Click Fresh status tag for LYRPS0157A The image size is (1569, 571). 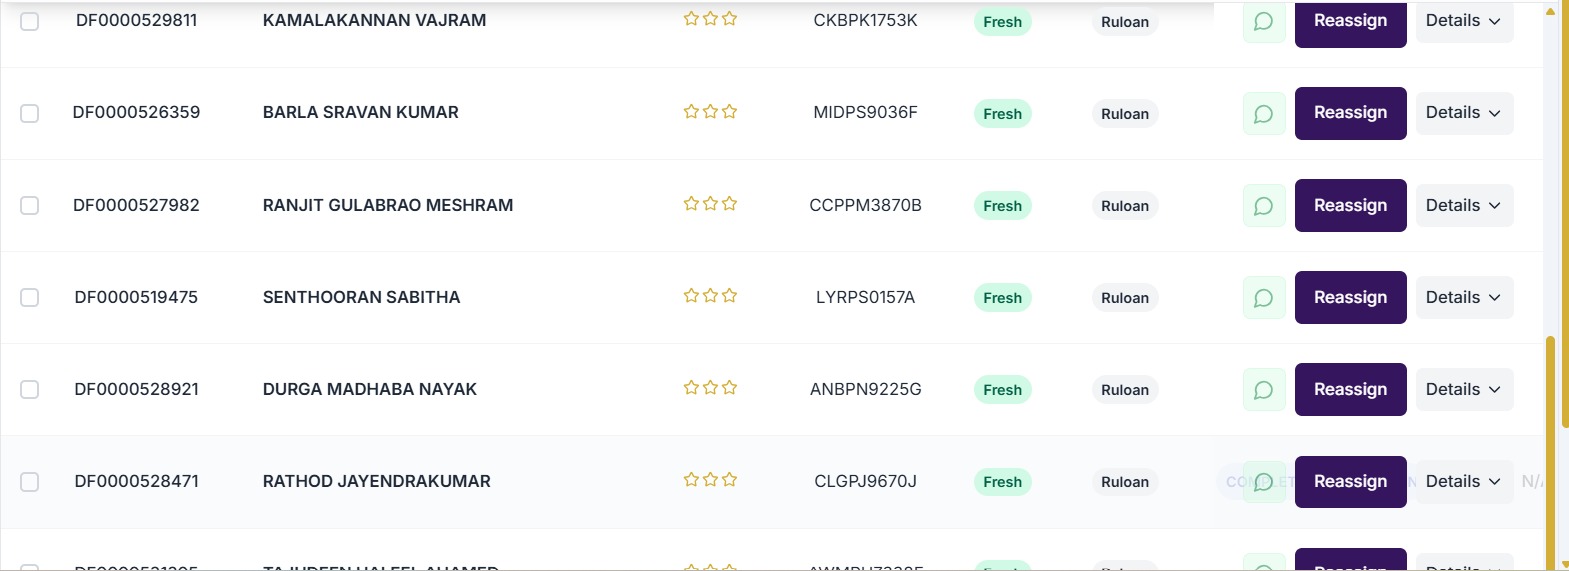[x=1002, y=298]
